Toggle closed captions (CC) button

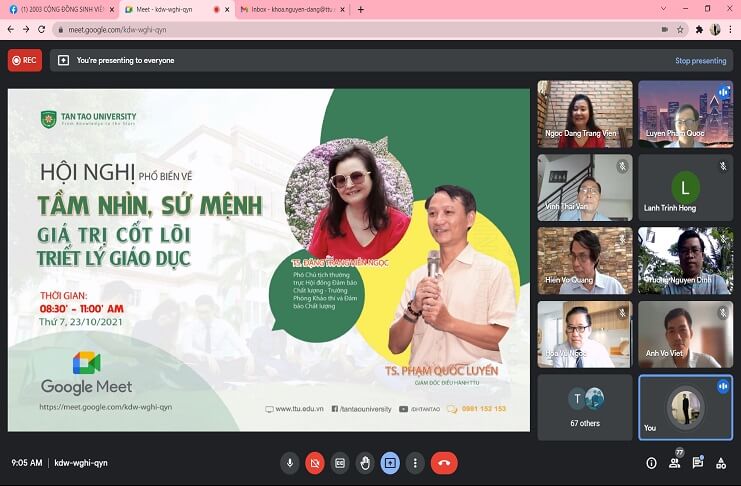pos(340,463)
